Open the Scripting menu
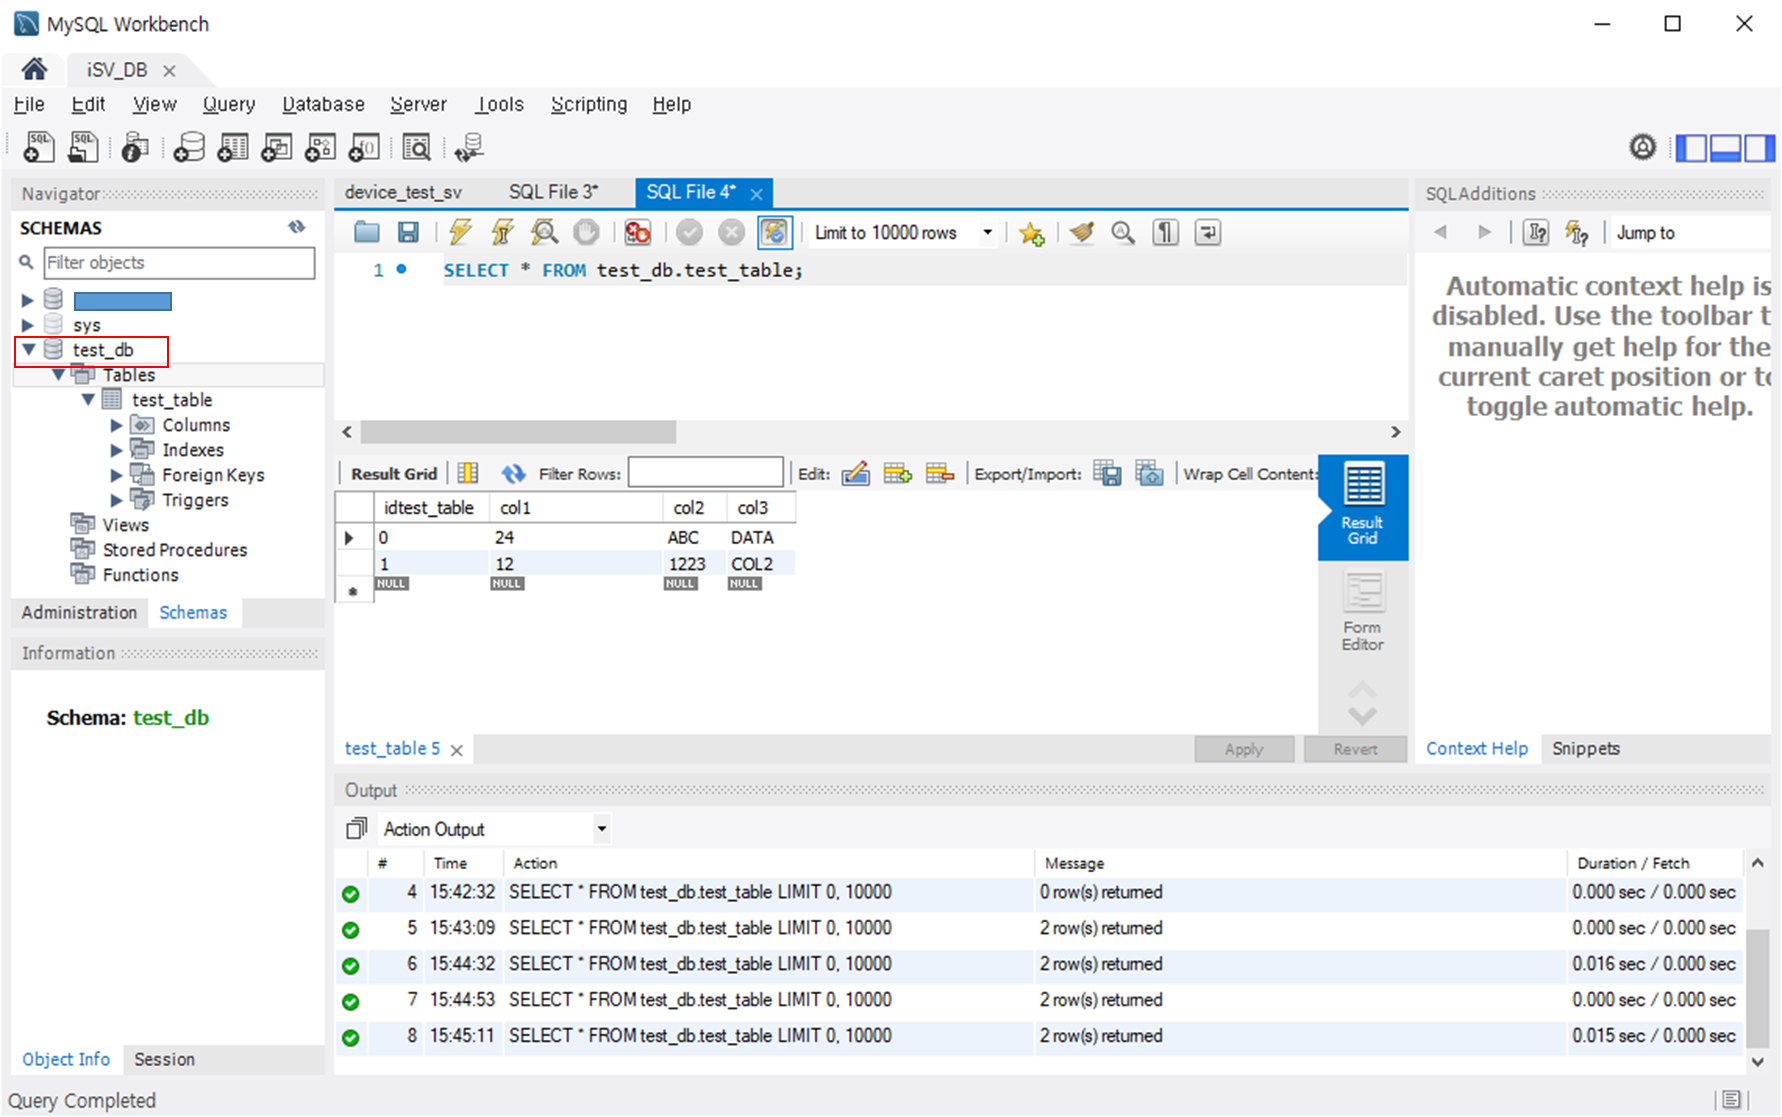Viewport: 1782px width, 1117px height. tap(589, 104)
